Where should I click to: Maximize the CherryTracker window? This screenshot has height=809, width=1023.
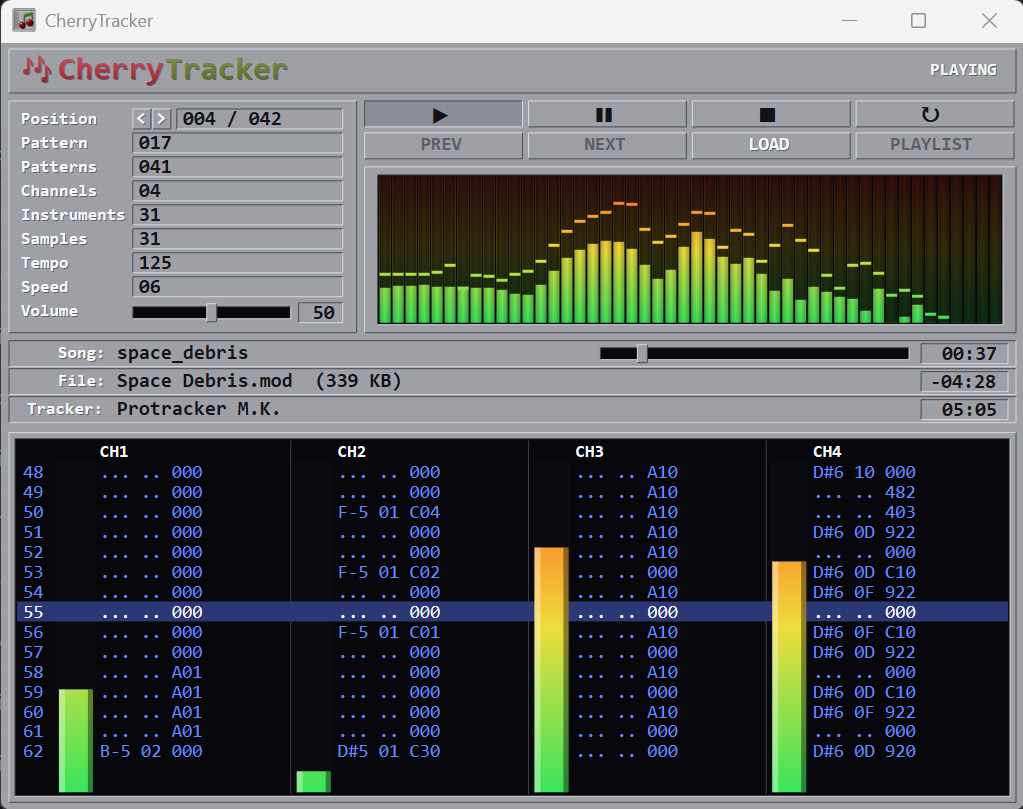tap(918, 21)
